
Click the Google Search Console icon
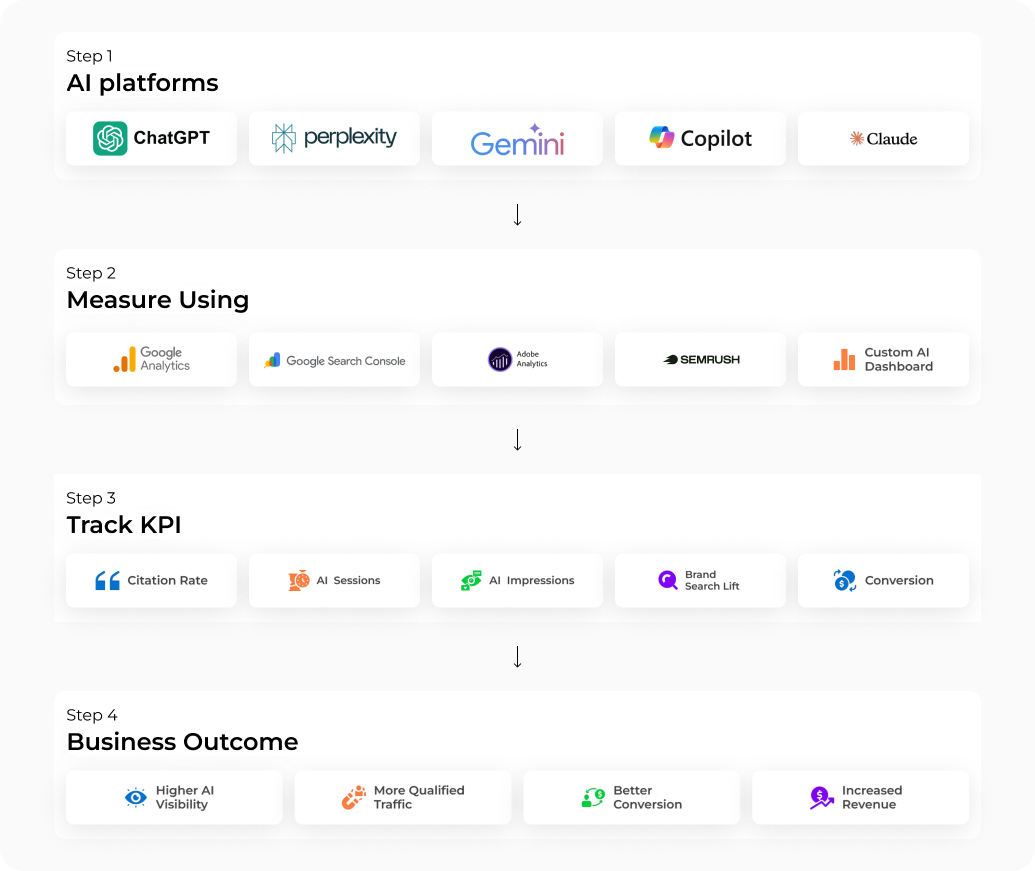coord(273,360)
